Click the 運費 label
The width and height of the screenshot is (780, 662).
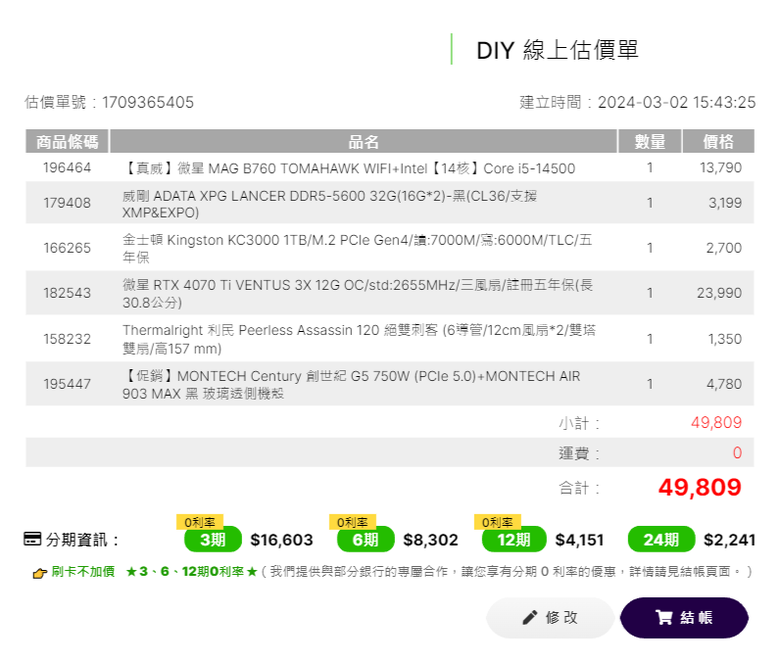[579, 453]
